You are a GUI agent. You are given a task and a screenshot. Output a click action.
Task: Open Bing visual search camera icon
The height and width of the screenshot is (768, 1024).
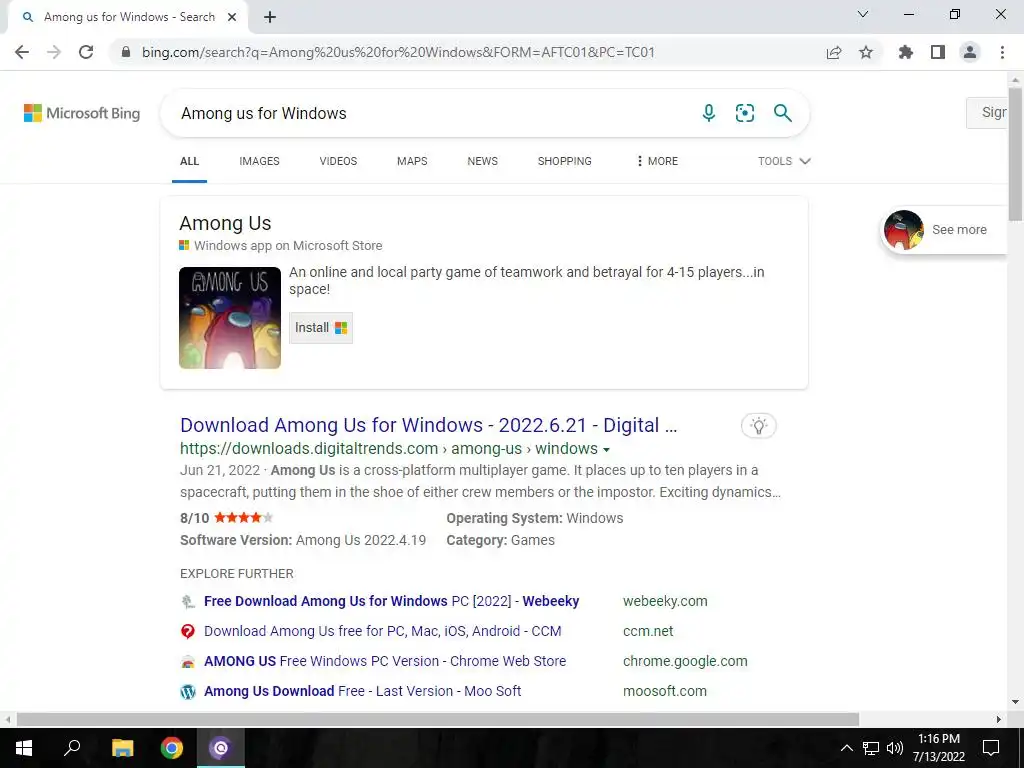point(744,113)
